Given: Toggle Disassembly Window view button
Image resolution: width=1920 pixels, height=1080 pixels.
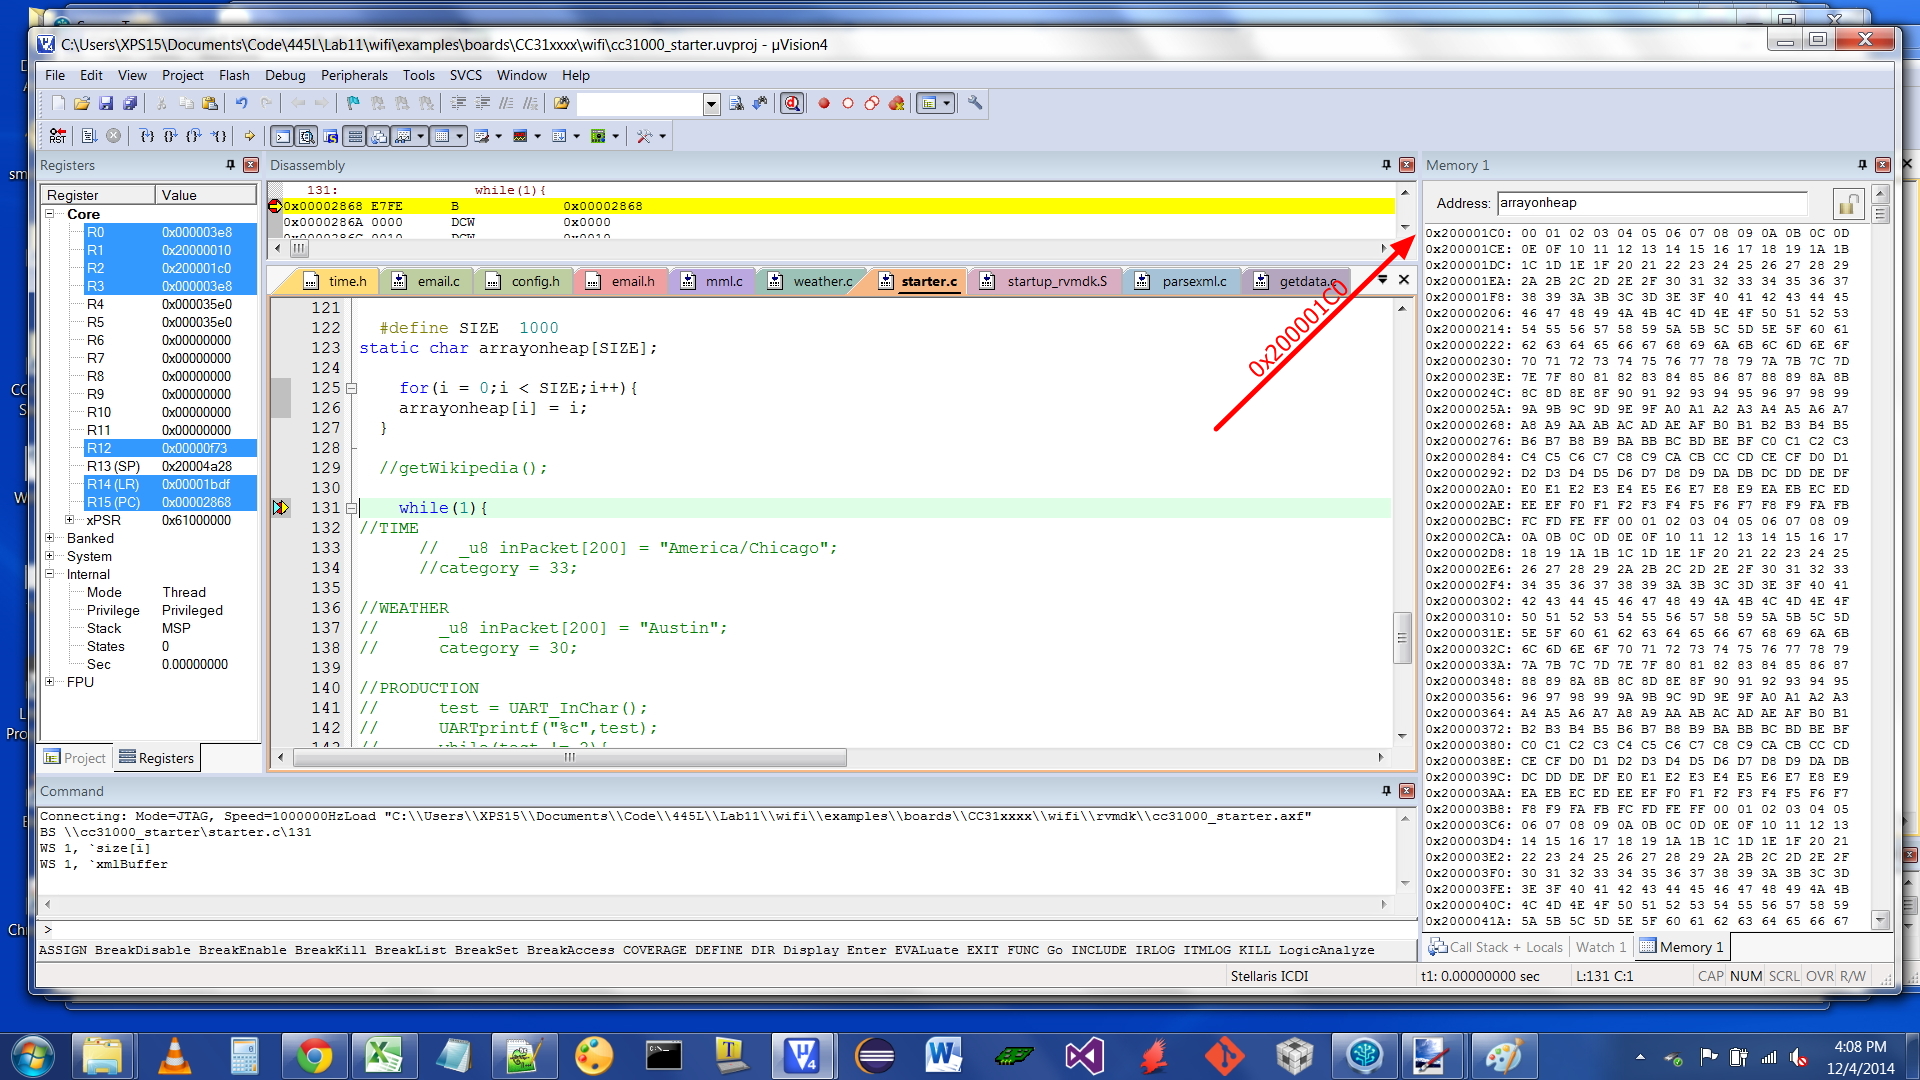Looking at the screenshot, I should pos(306,136).
